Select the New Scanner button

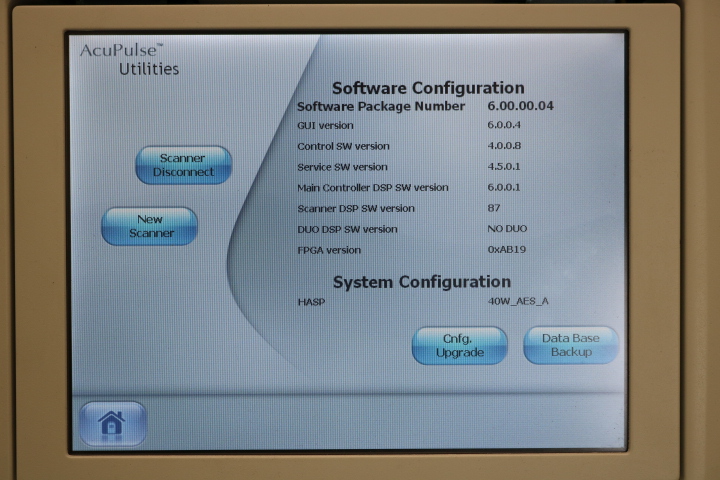click(x=150, y=226)
